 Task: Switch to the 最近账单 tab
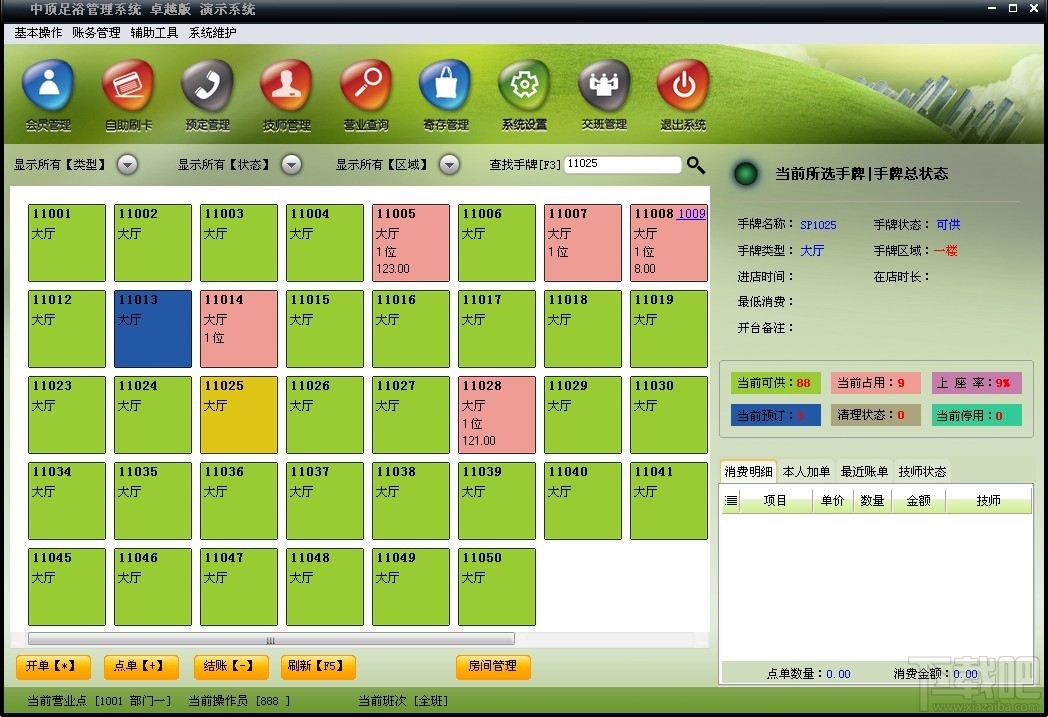(x=864, y=472)
